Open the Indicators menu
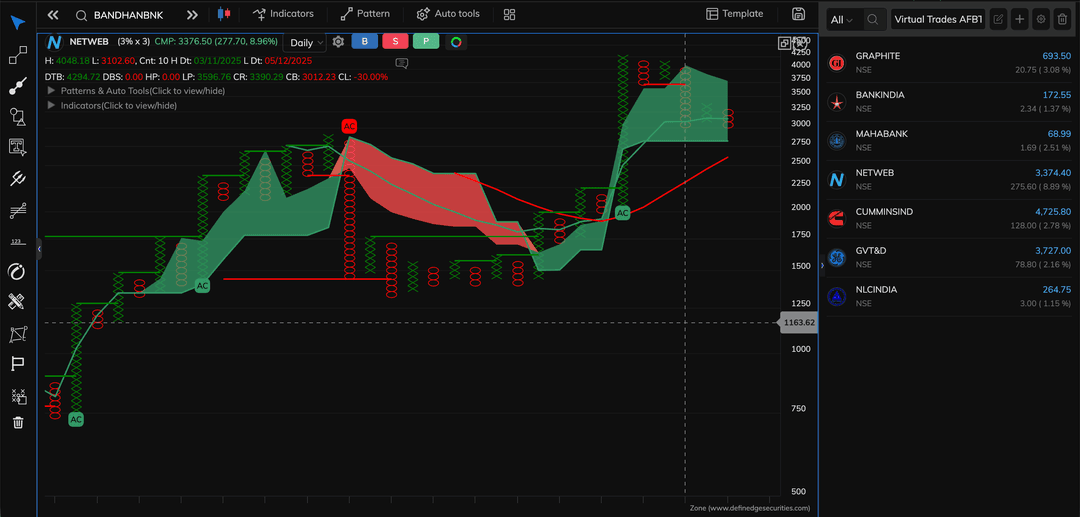 tap(283, 14)
